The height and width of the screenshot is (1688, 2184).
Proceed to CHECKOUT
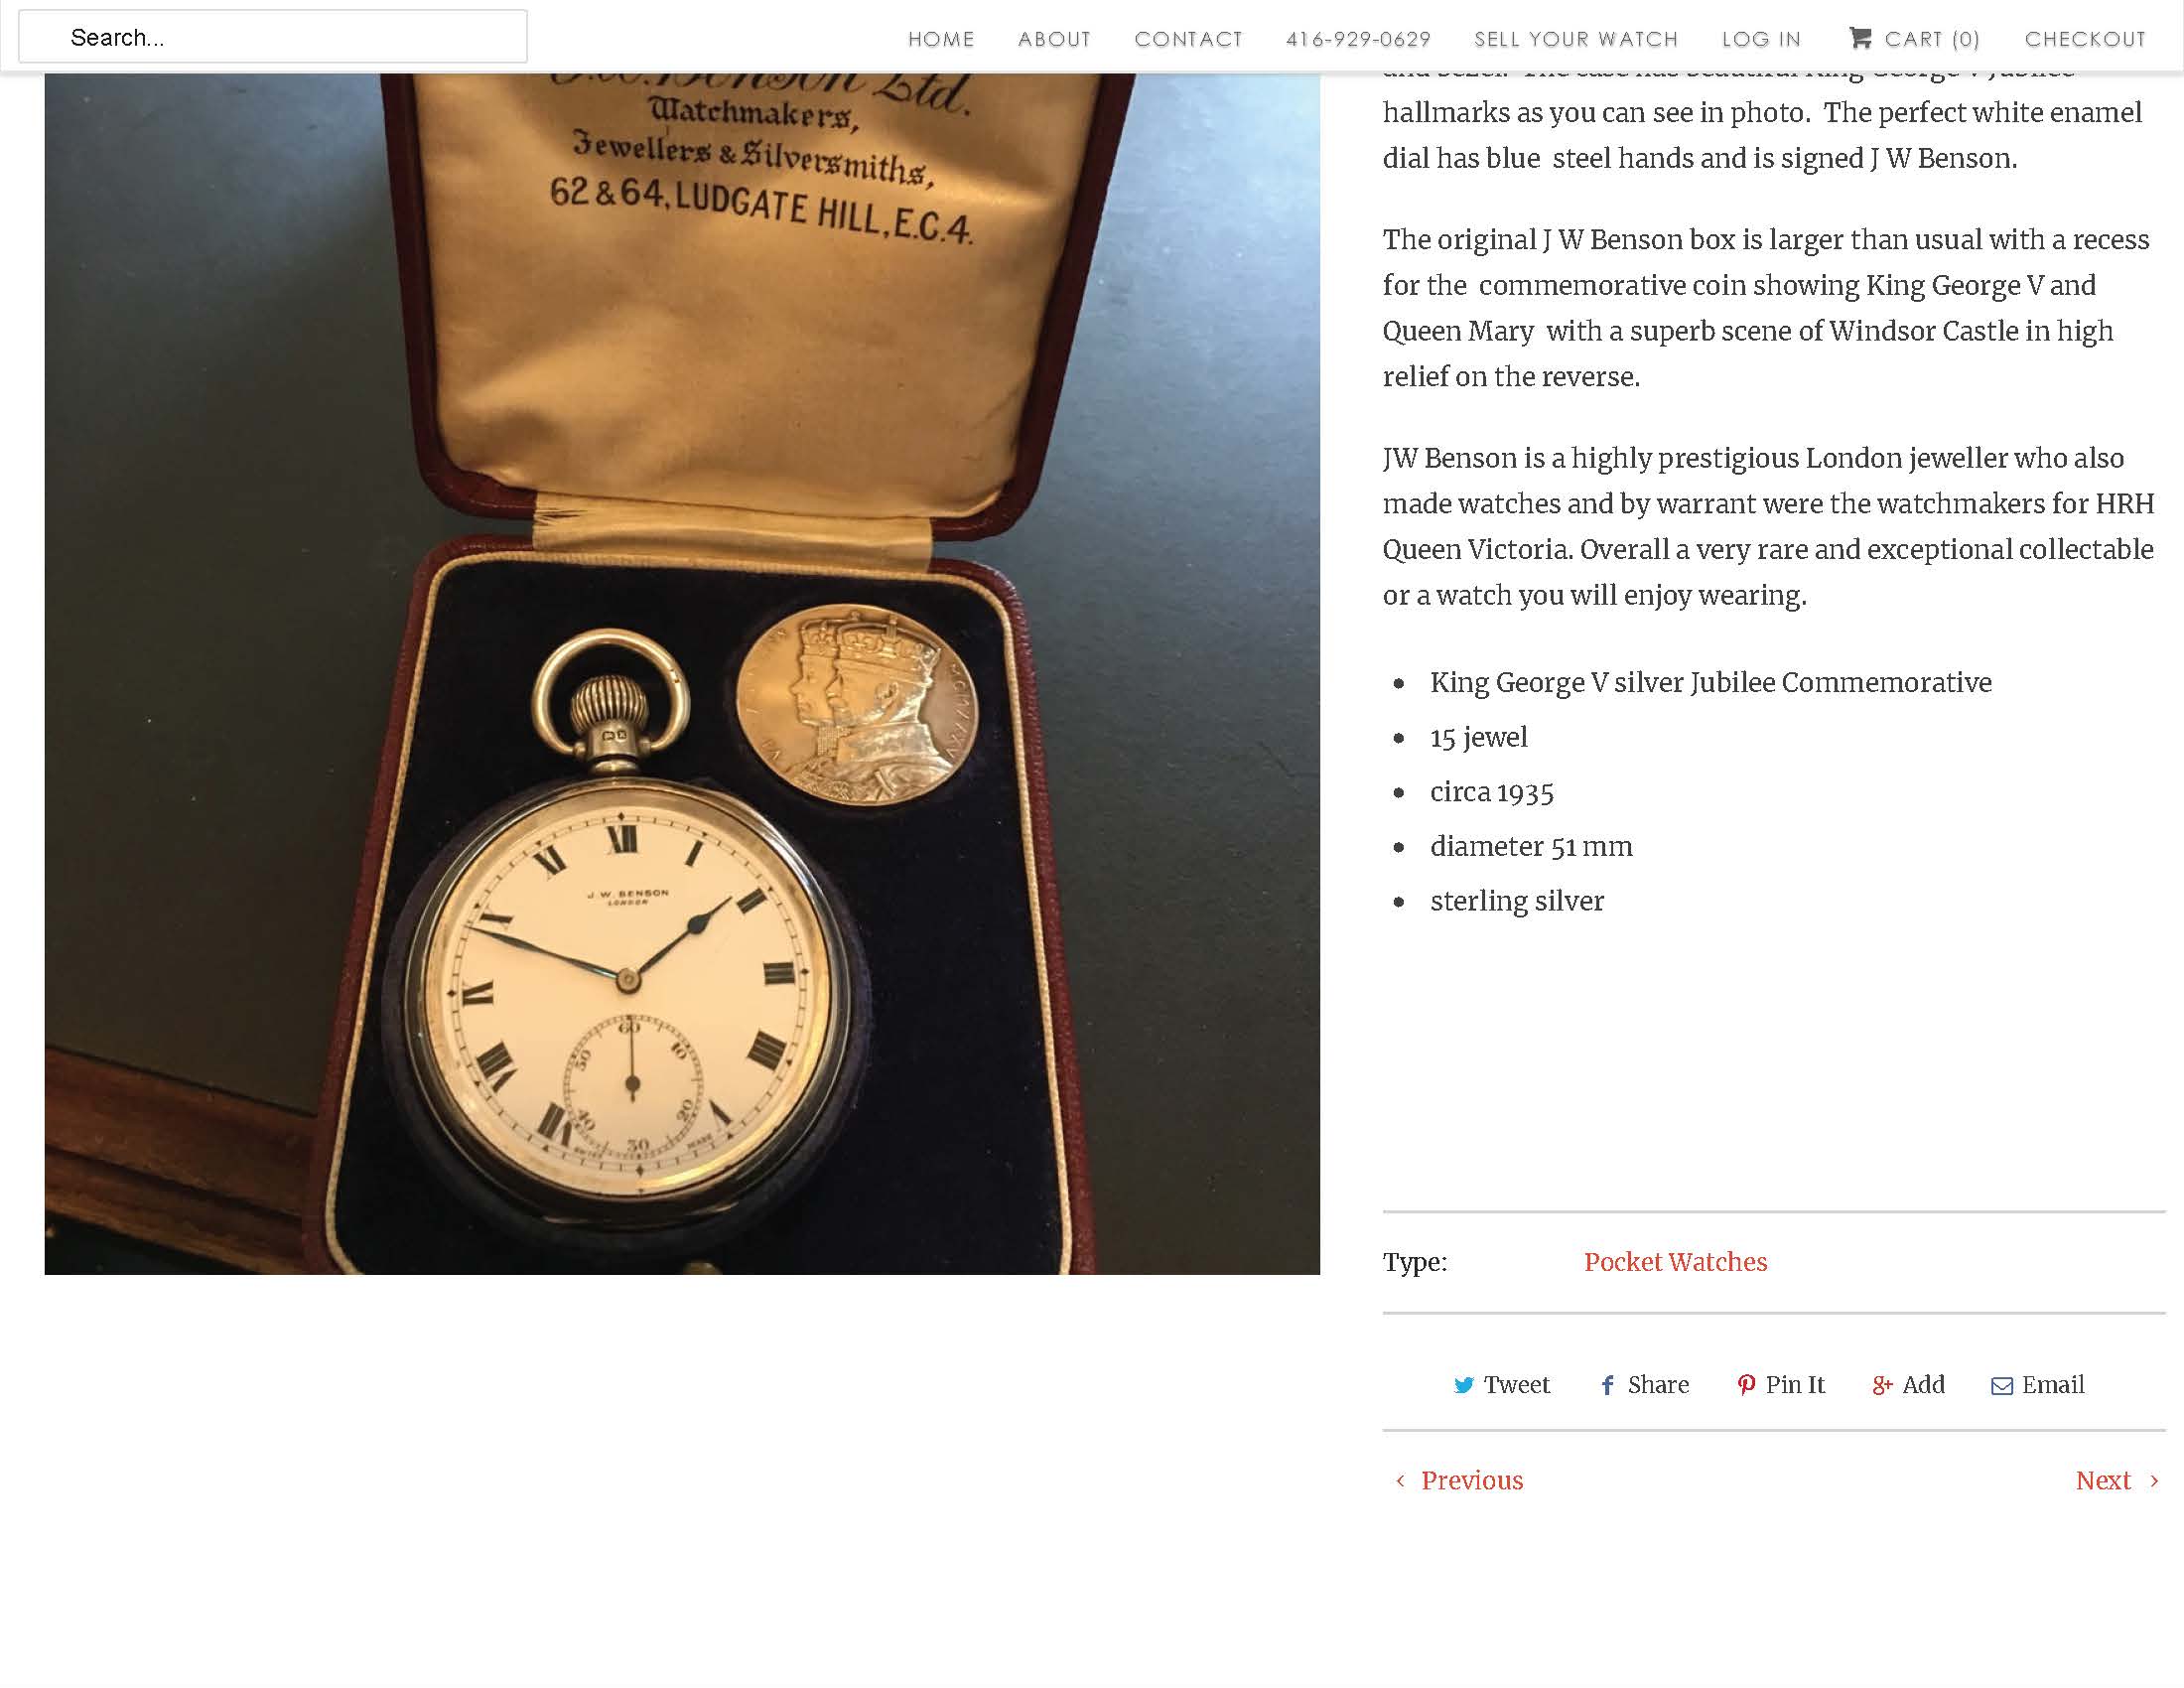[2085, 39]
